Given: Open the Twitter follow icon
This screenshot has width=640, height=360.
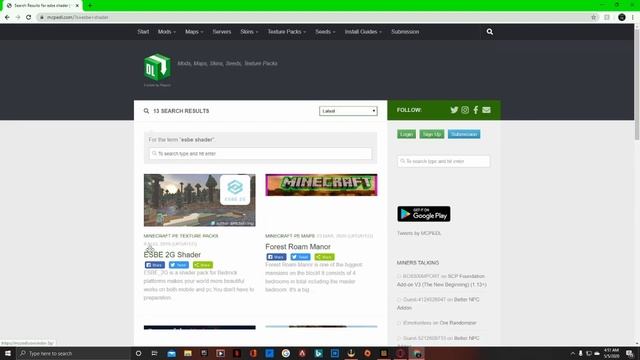Looking at the screenshot, I should (454, 110).
